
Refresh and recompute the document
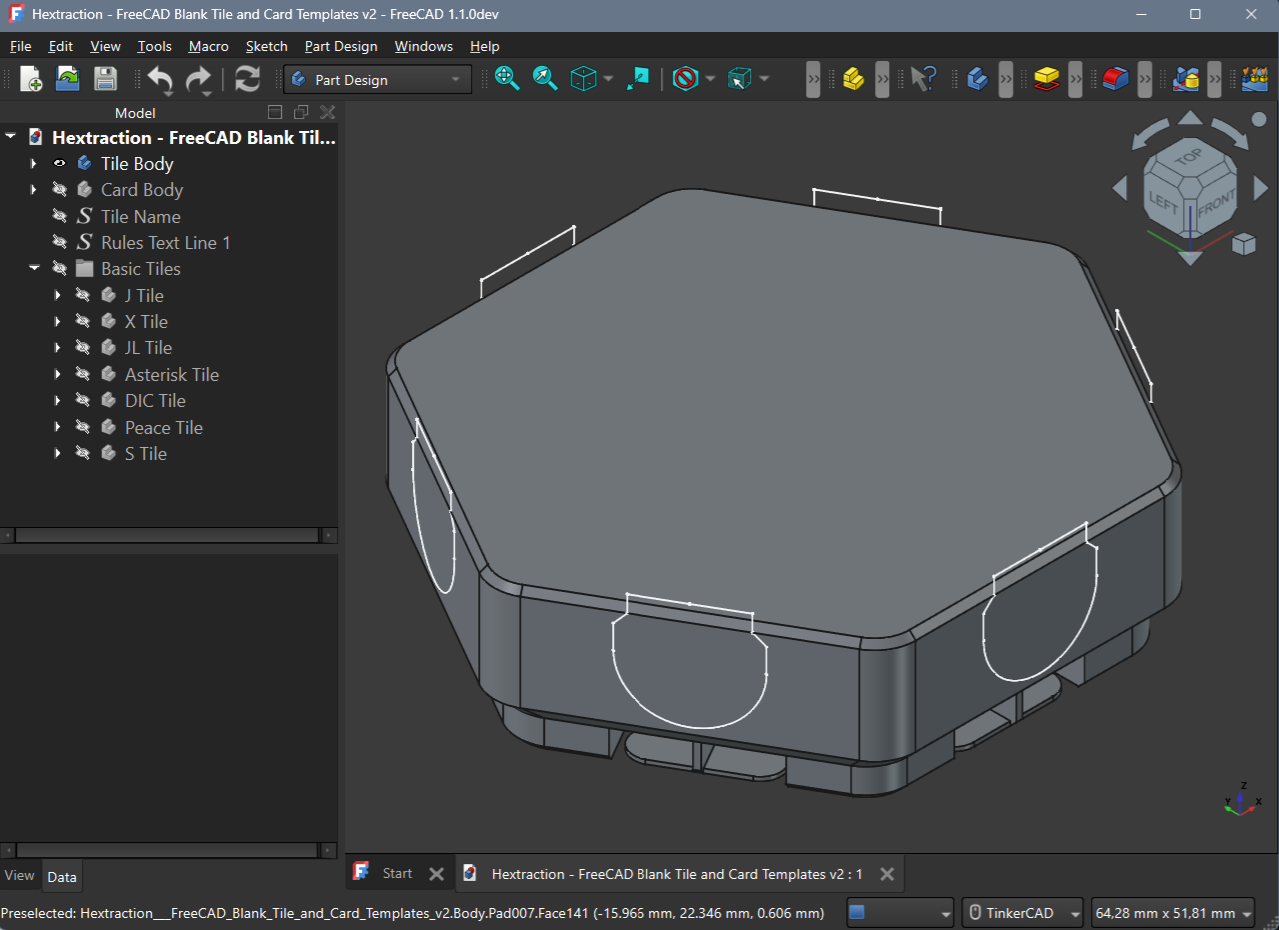[247, 79]
